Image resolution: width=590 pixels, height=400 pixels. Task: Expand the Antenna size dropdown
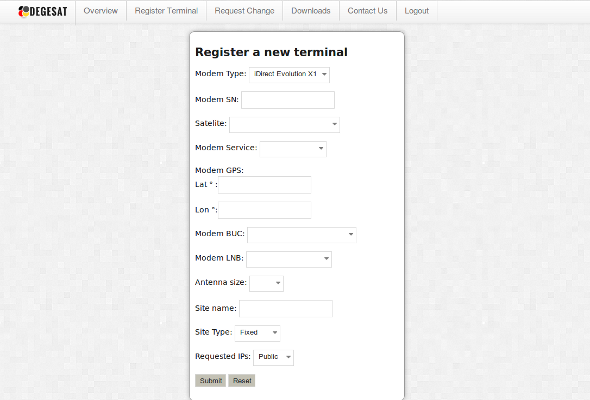click(x=266, y=283)
